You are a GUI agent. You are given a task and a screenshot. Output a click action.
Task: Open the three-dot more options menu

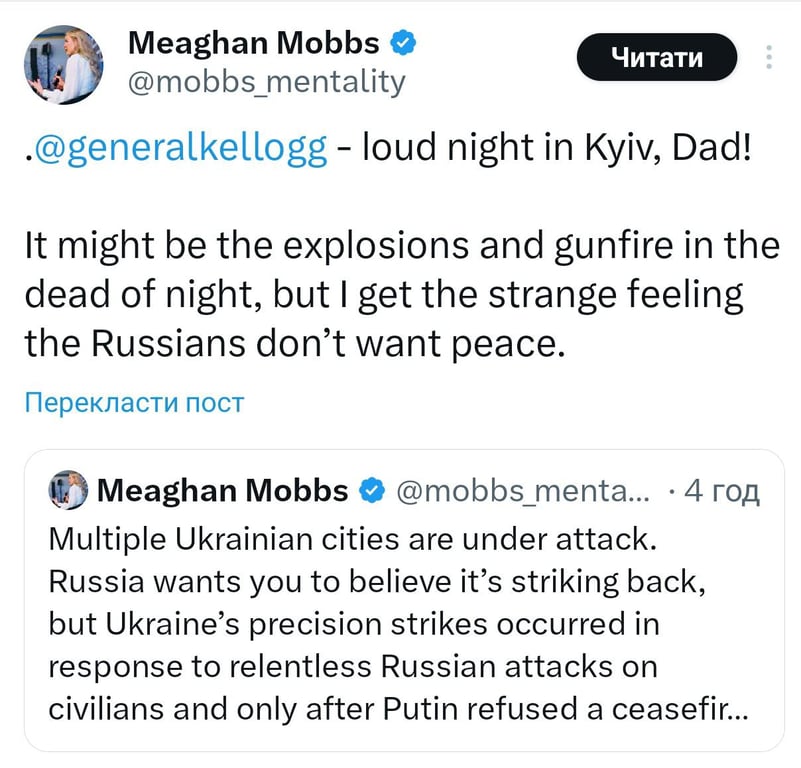[x=769, y=56]
